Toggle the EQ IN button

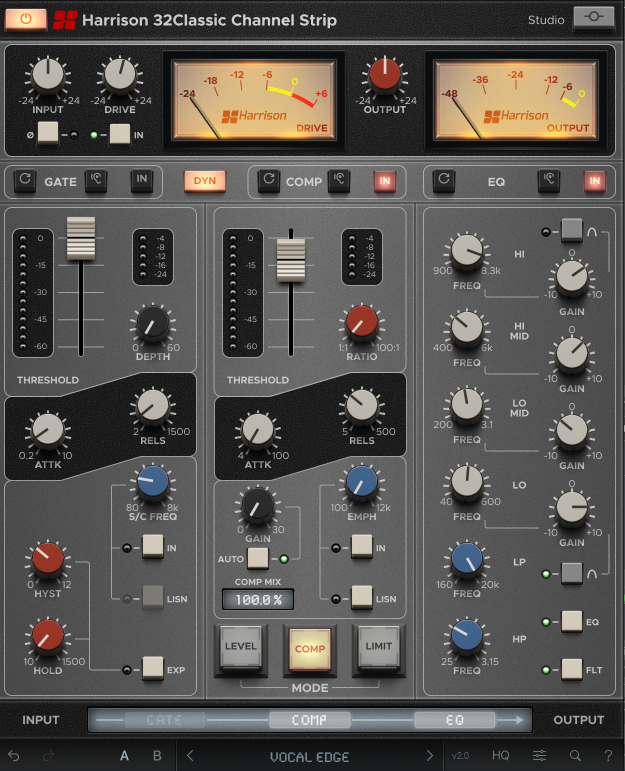595,180
